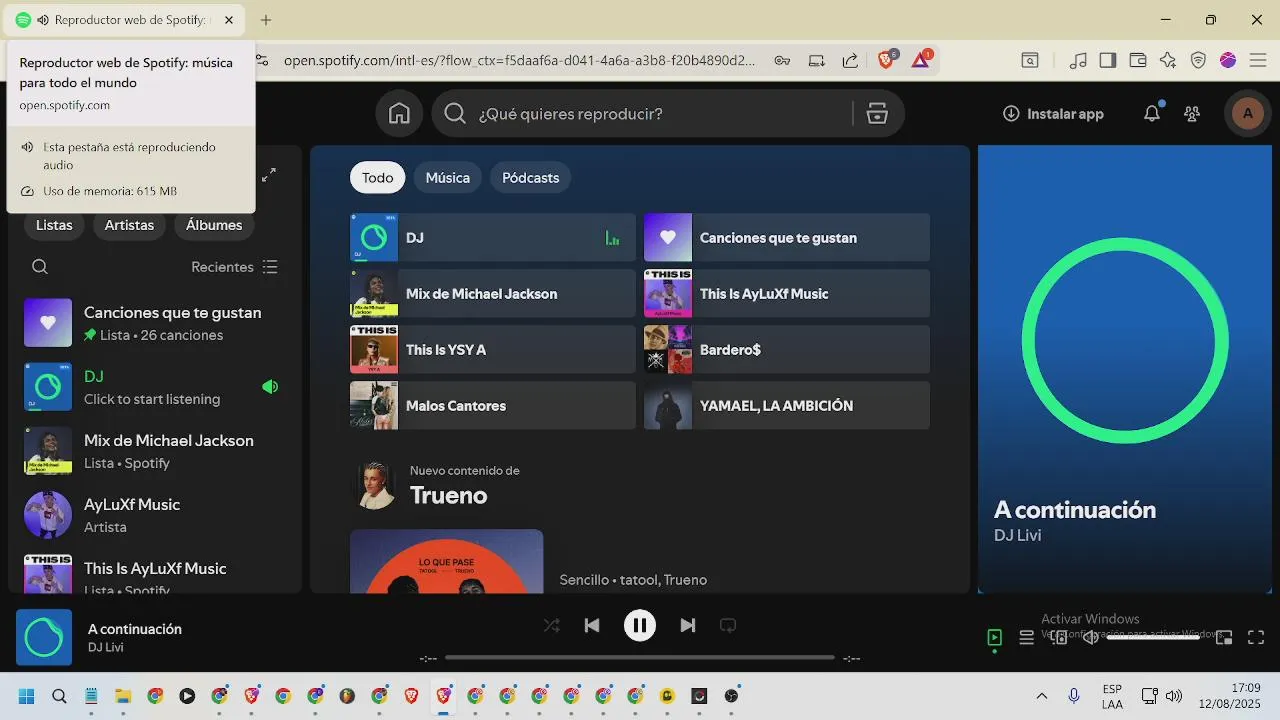Viewport: 1280px width, 720px height.
Task: Open the notifications bell
Action: [1152, 114]
